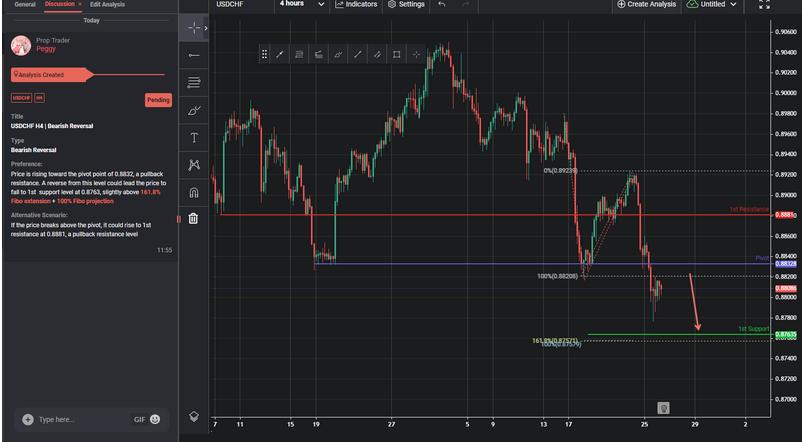Viewport: 802px width, 442px height.
Task: Open the emoji picker
Action: (155, 419)
